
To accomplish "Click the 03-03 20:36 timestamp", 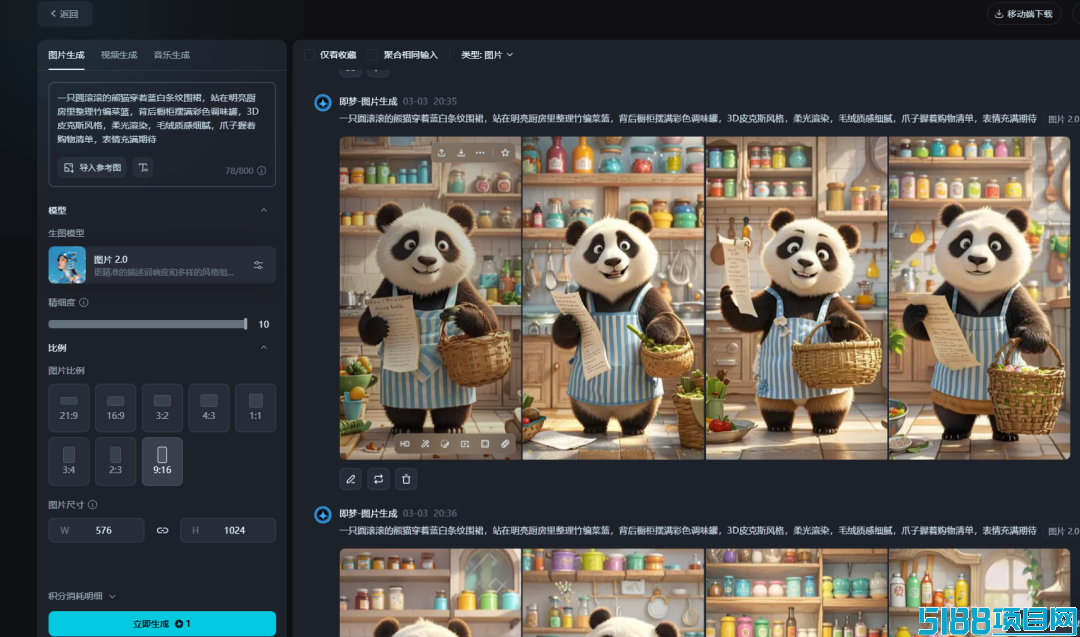I will pyautogui.click(x=430, y=514).
